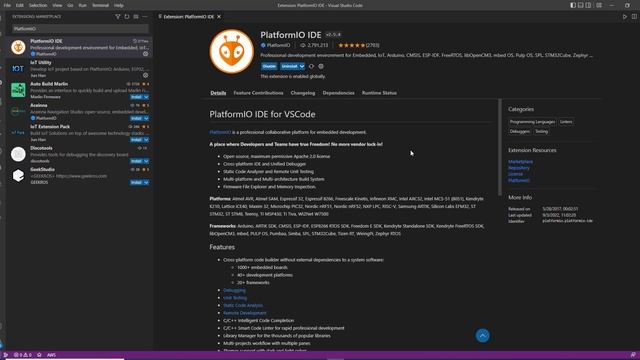Toggle primary side bar layout icon
640x360 pixels.
(x=573, y=5)
